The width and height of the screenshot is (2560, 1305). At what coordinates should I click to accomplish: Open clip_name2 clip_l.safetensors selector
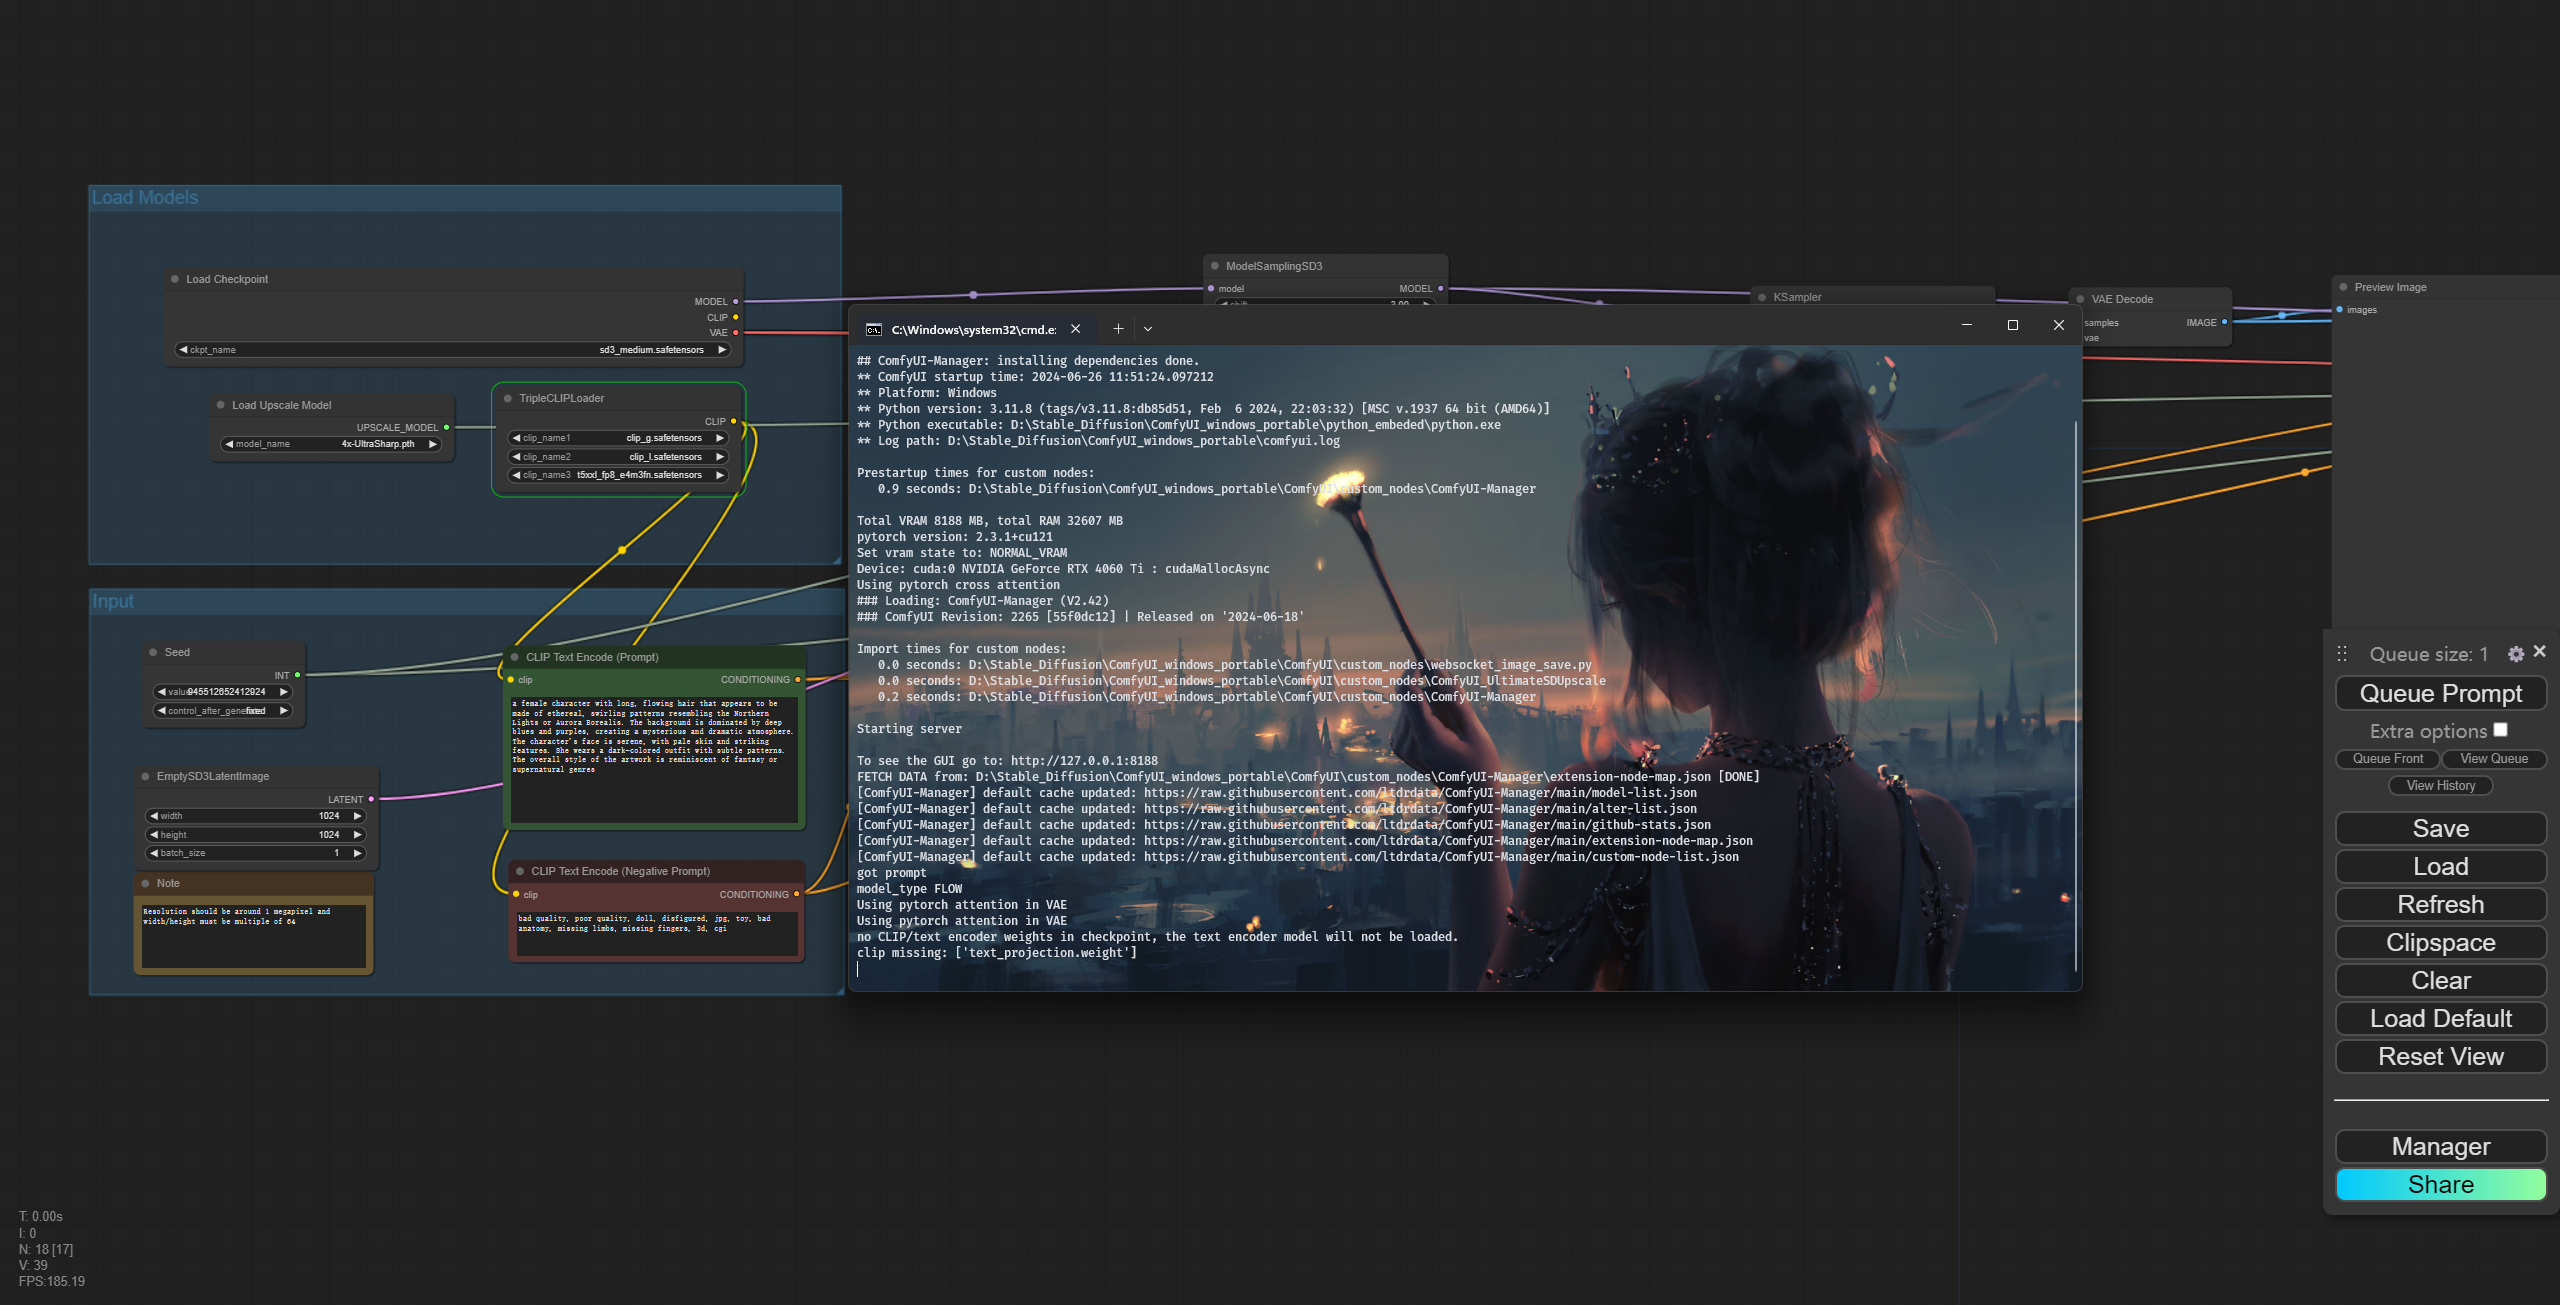click(x=618, y=456)
